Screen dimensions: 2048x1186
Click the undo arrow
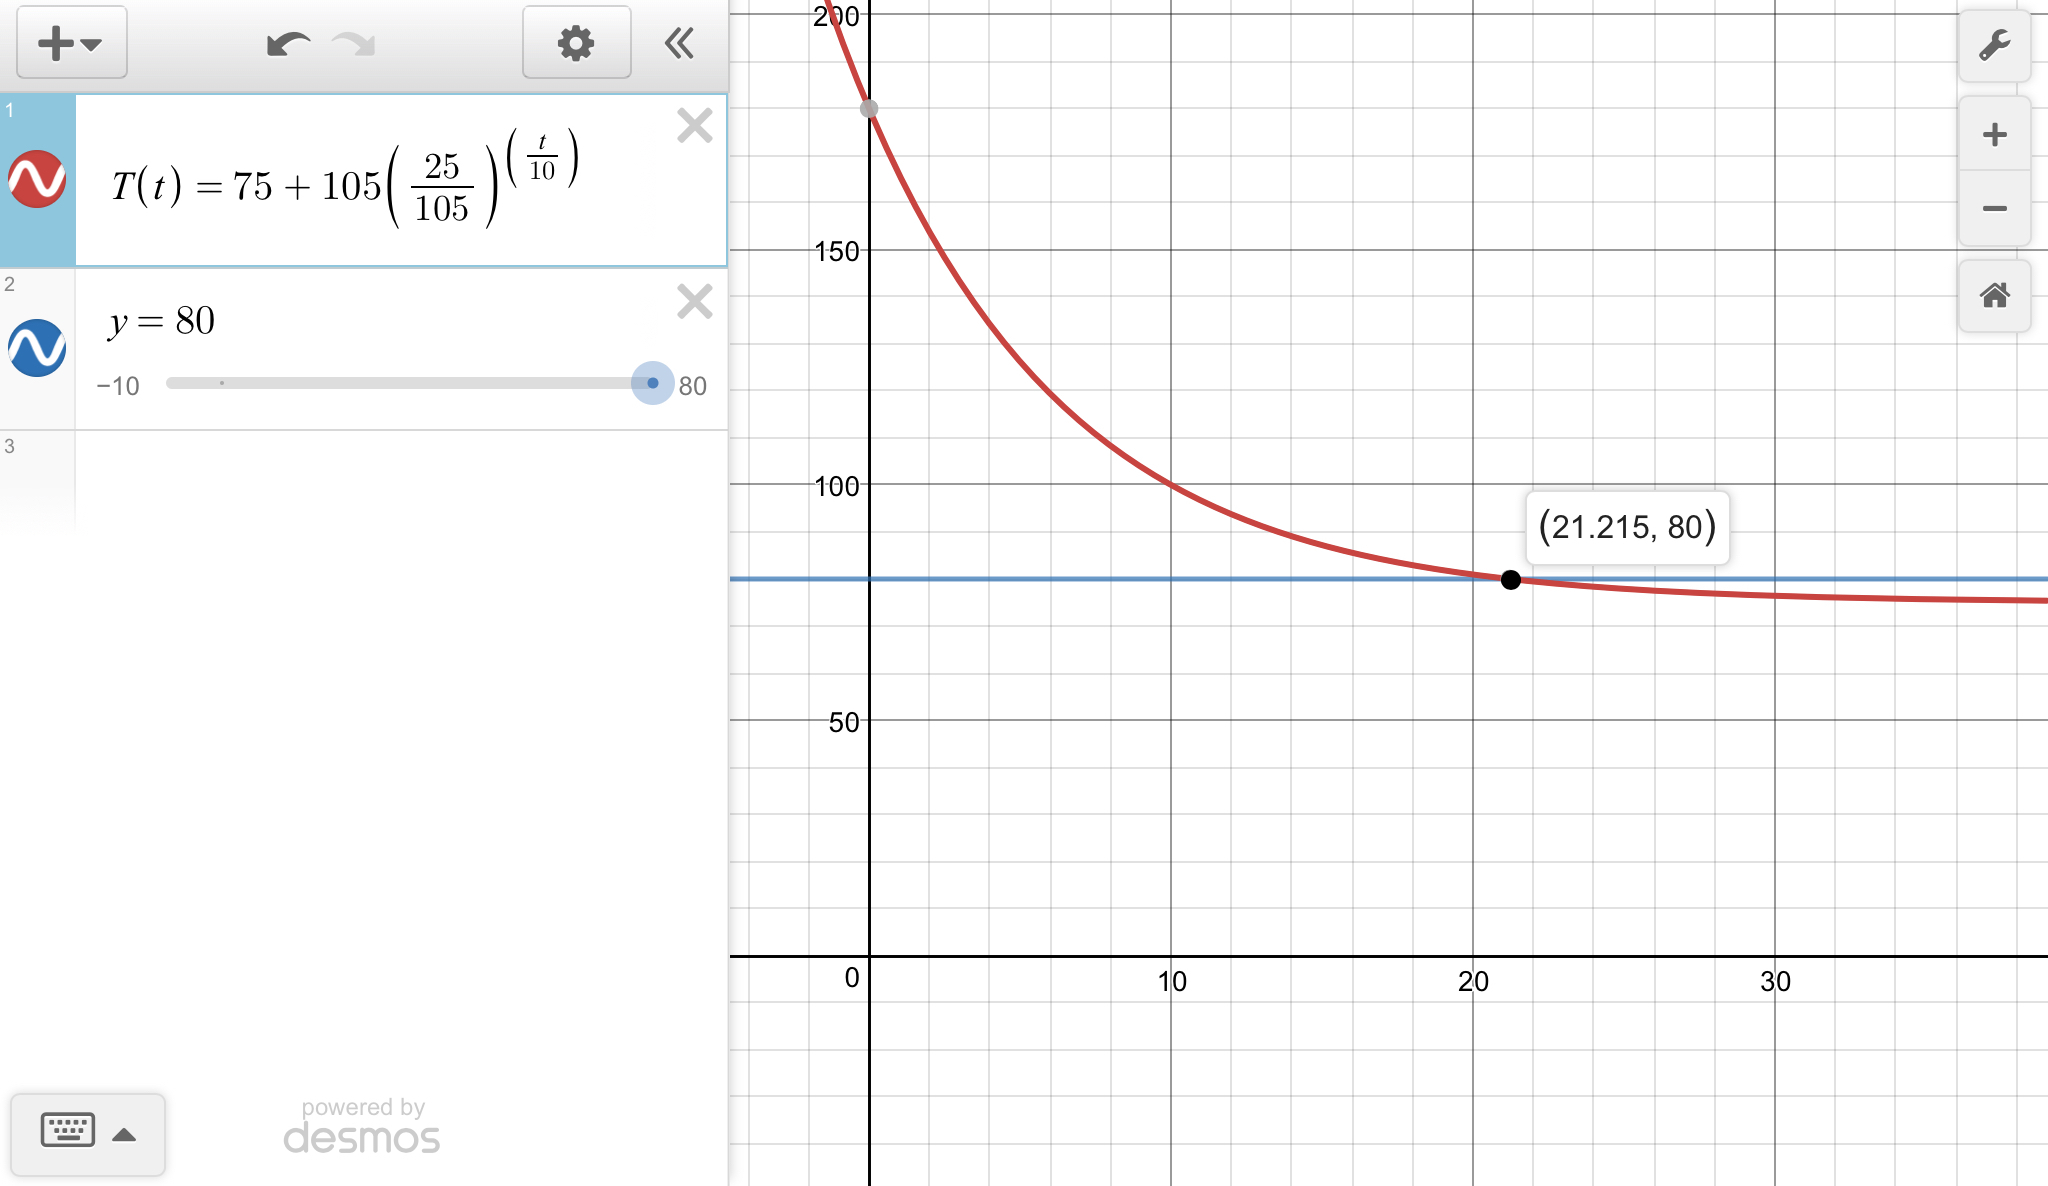pyautogui.click(x=288, y=44)
